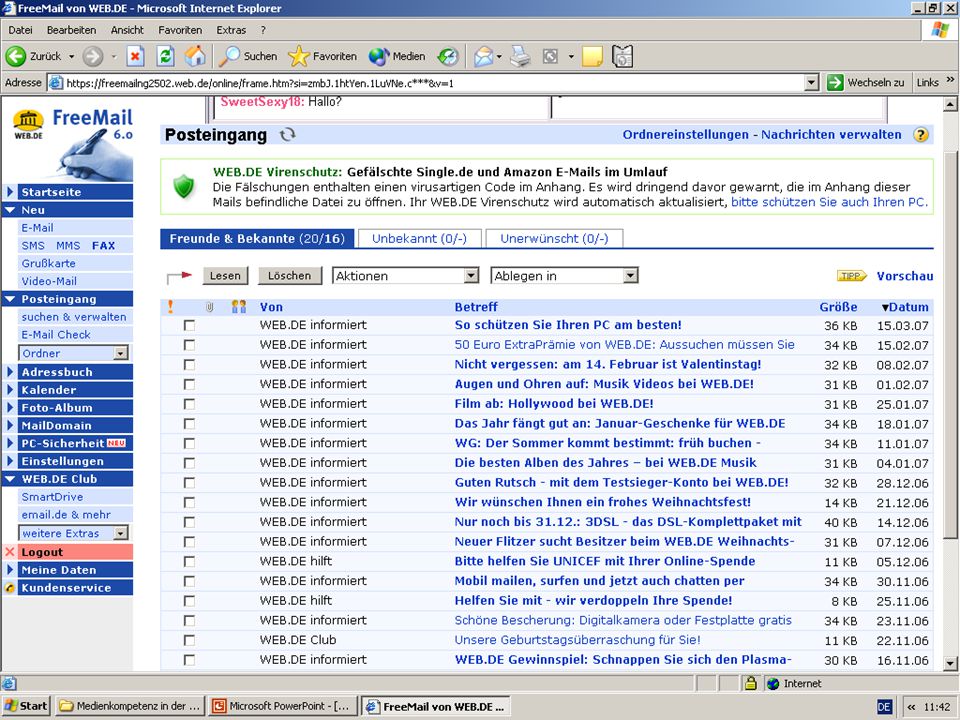Open the 'weitere Extras' dropdown

coord(73,533)
